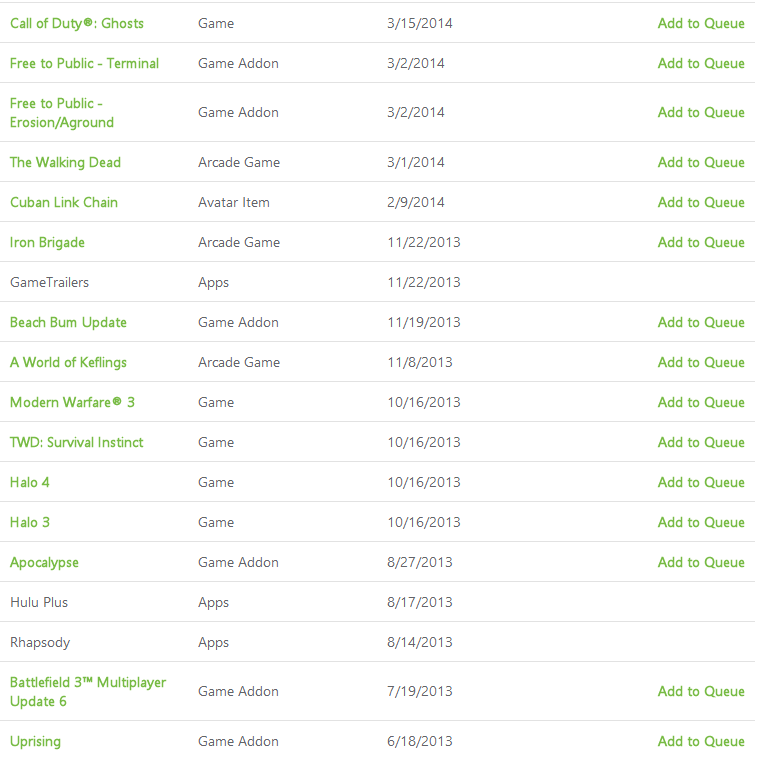The height and width of the screenshot is (759, 778).
Task: Add Iron Brigade to queue
Action: [x=701, y=243]
